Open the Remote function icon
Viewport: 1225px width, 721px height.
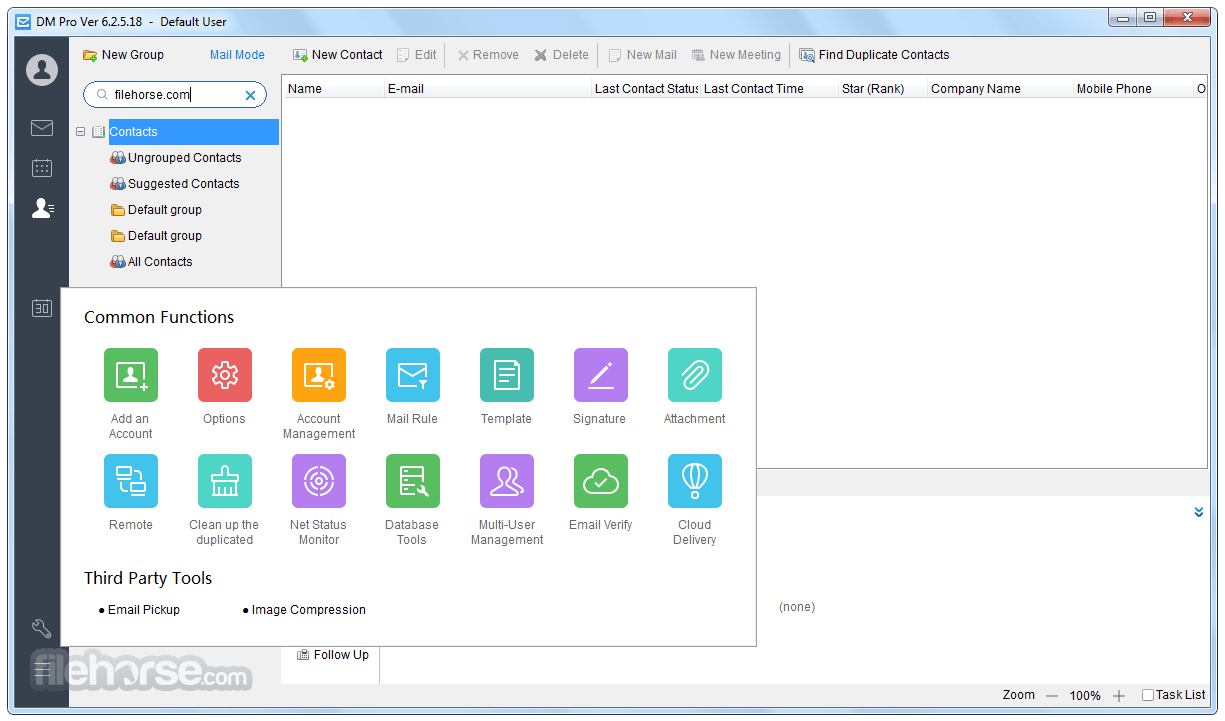(x=131, y=481)
